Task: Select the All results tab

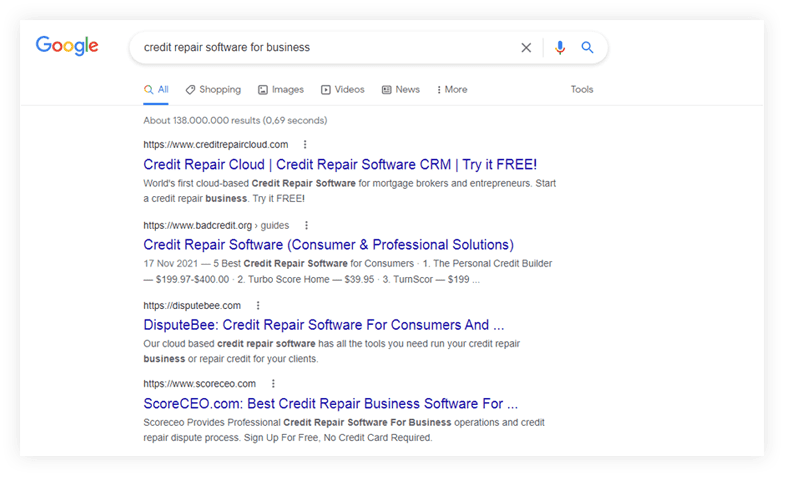Action: (156, 89)
